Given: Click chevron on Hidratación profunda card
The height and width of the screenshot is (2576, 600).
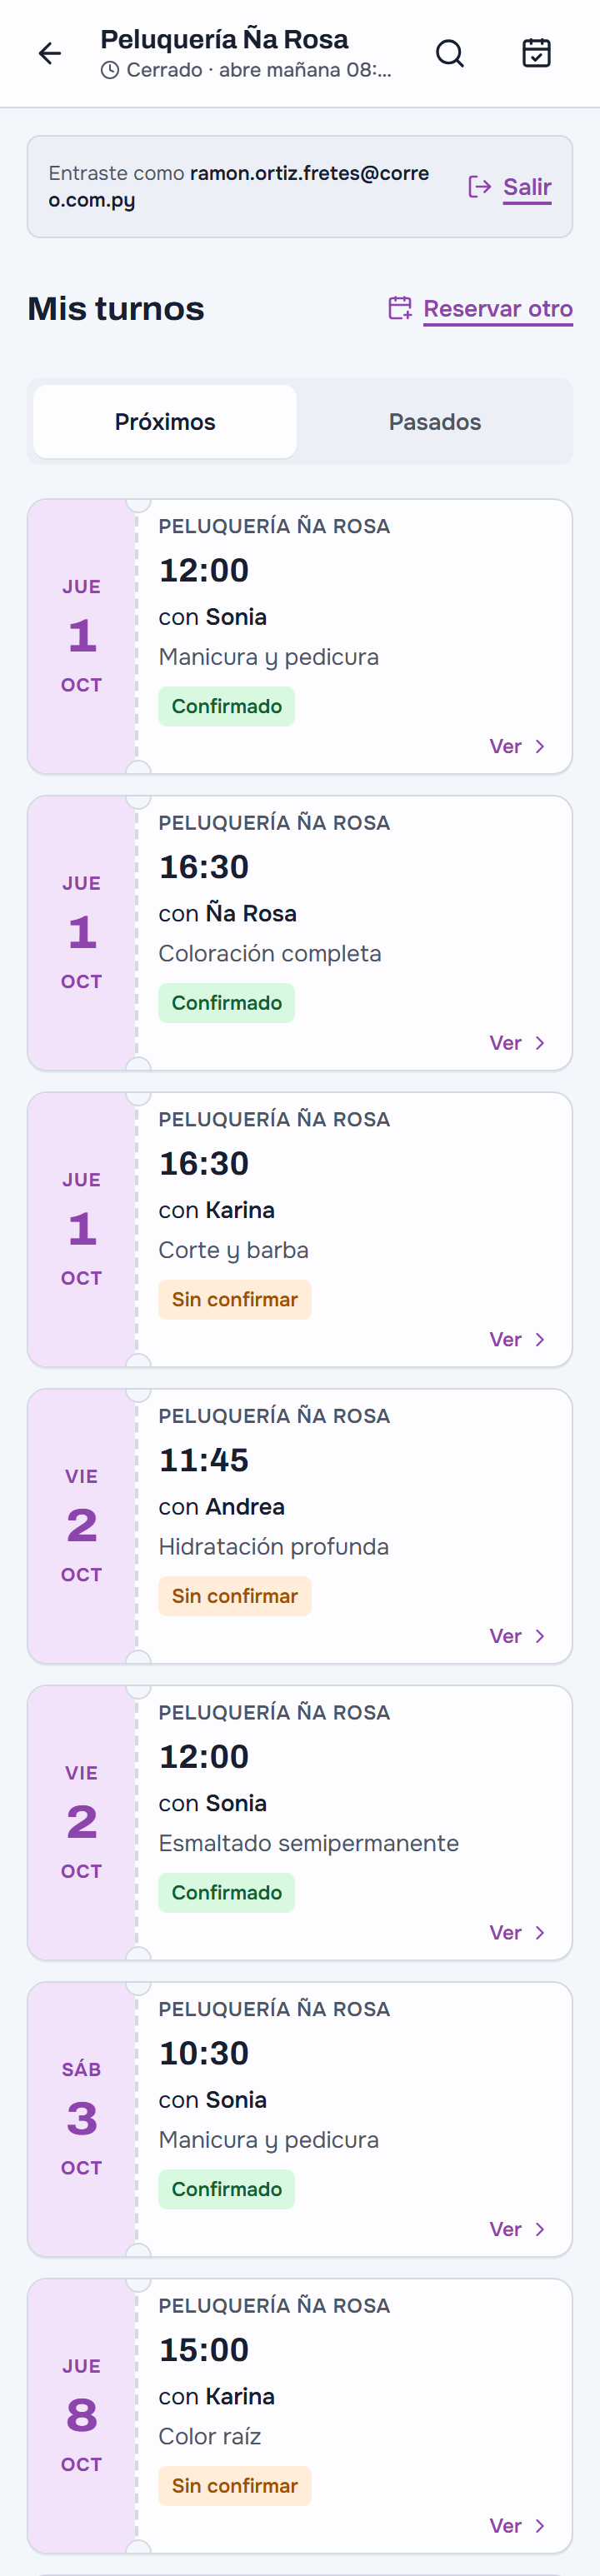Looking at the screenshot, I should click(x=540, y=1636).
